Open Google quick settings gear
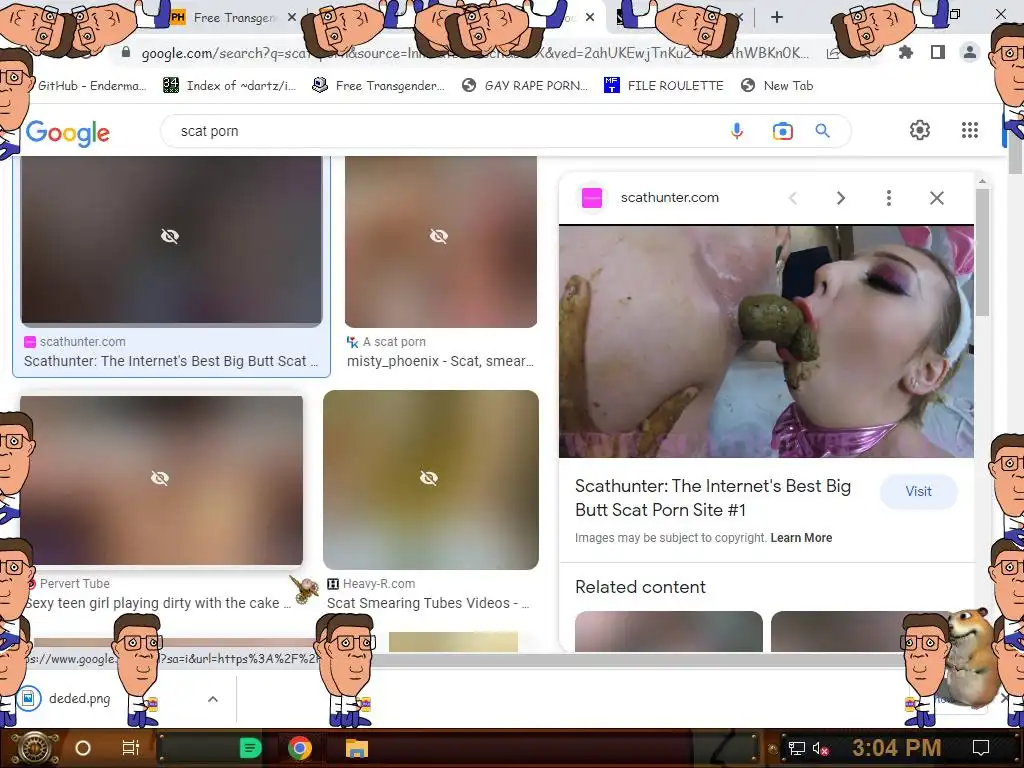Viewport: 1024px width, 768px height. (920, 130)
